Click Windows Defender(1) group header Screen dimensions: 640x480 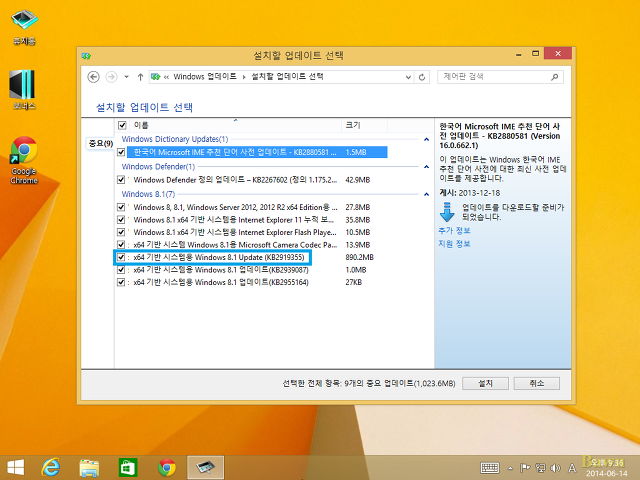click(x=158, y=167)
